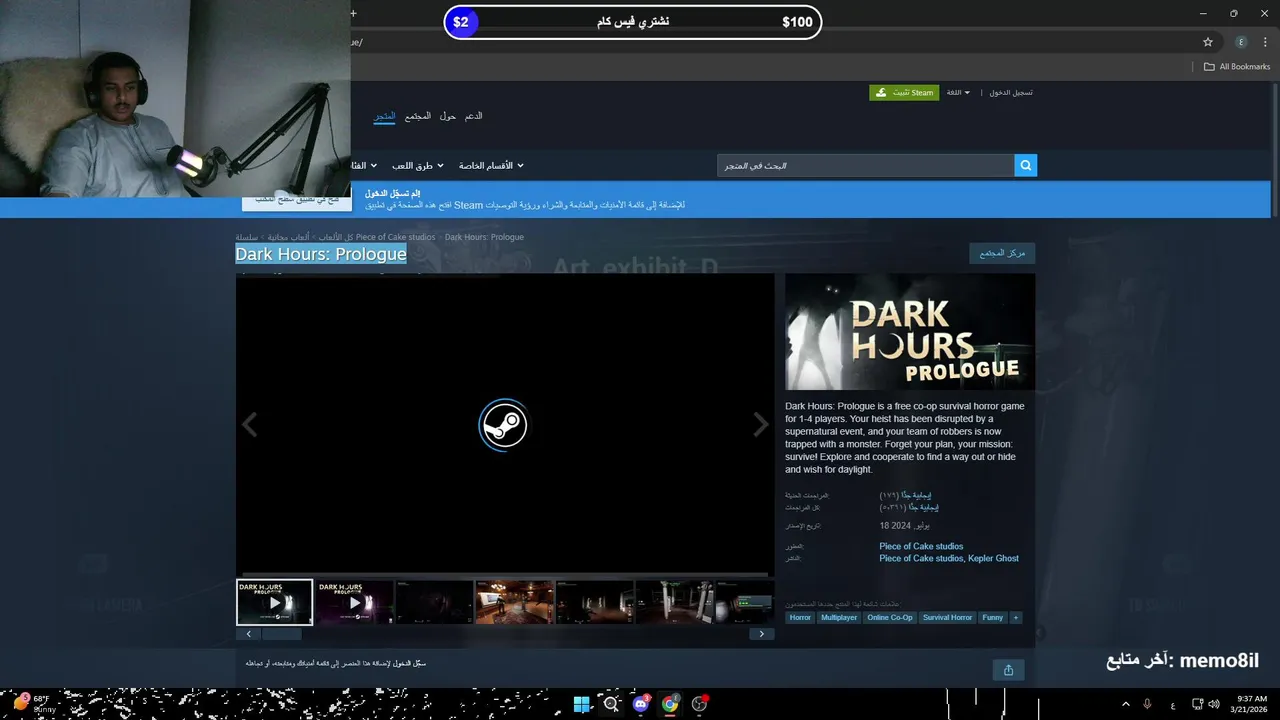Open Kepler Ghost publisher link
The height and width of the screenshot is (720, 1280).
click(x=993, y=559)
